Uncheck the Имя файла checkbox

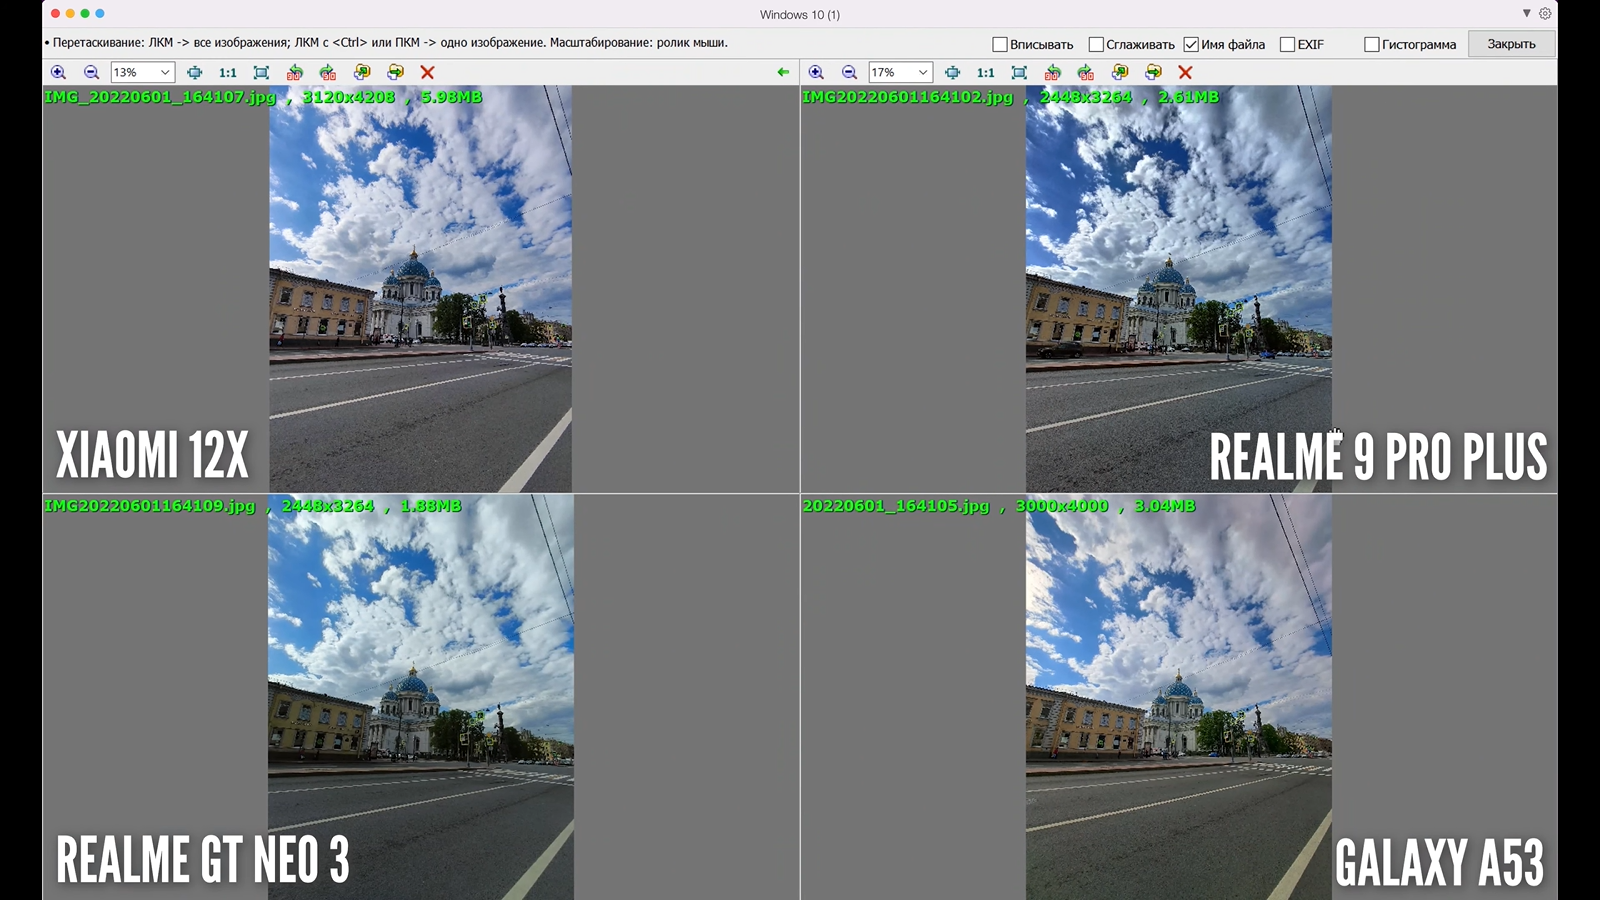pos(1191,44)
